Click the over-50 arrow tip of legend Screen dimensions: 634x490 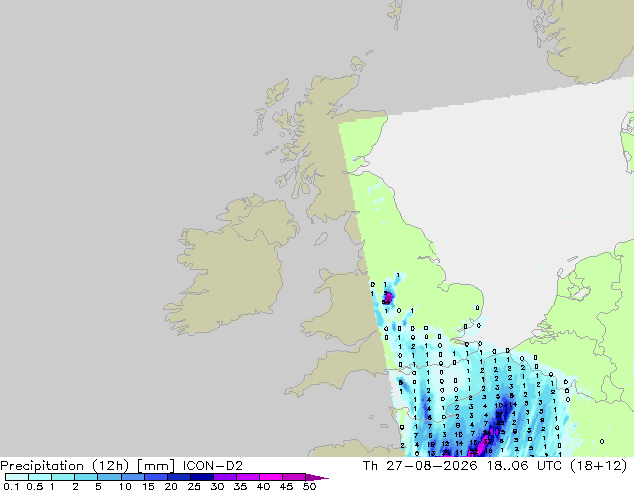tap(317, 477)
